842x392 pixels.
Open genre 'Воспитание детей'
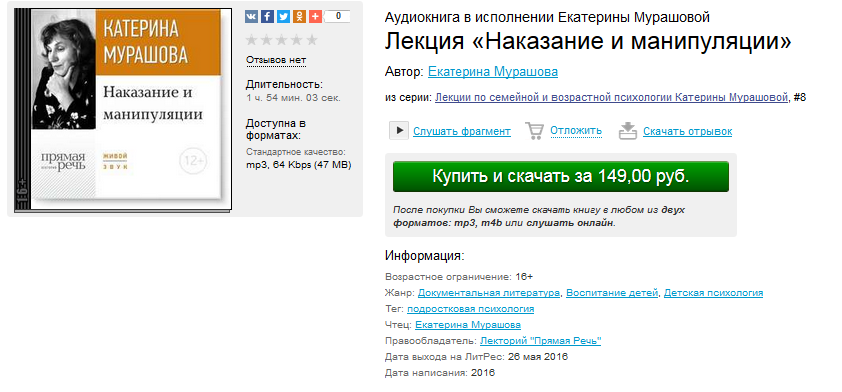pos(612,293)
